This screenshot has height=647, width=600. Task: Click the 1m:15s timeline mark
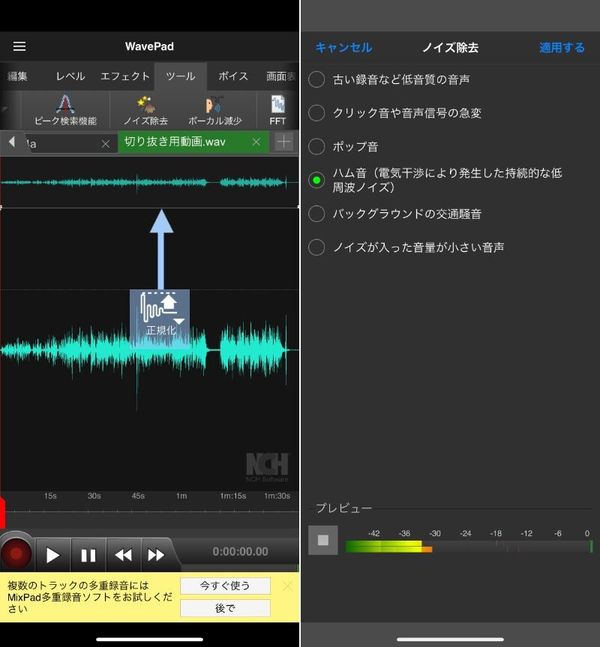[x=233, y=496]
